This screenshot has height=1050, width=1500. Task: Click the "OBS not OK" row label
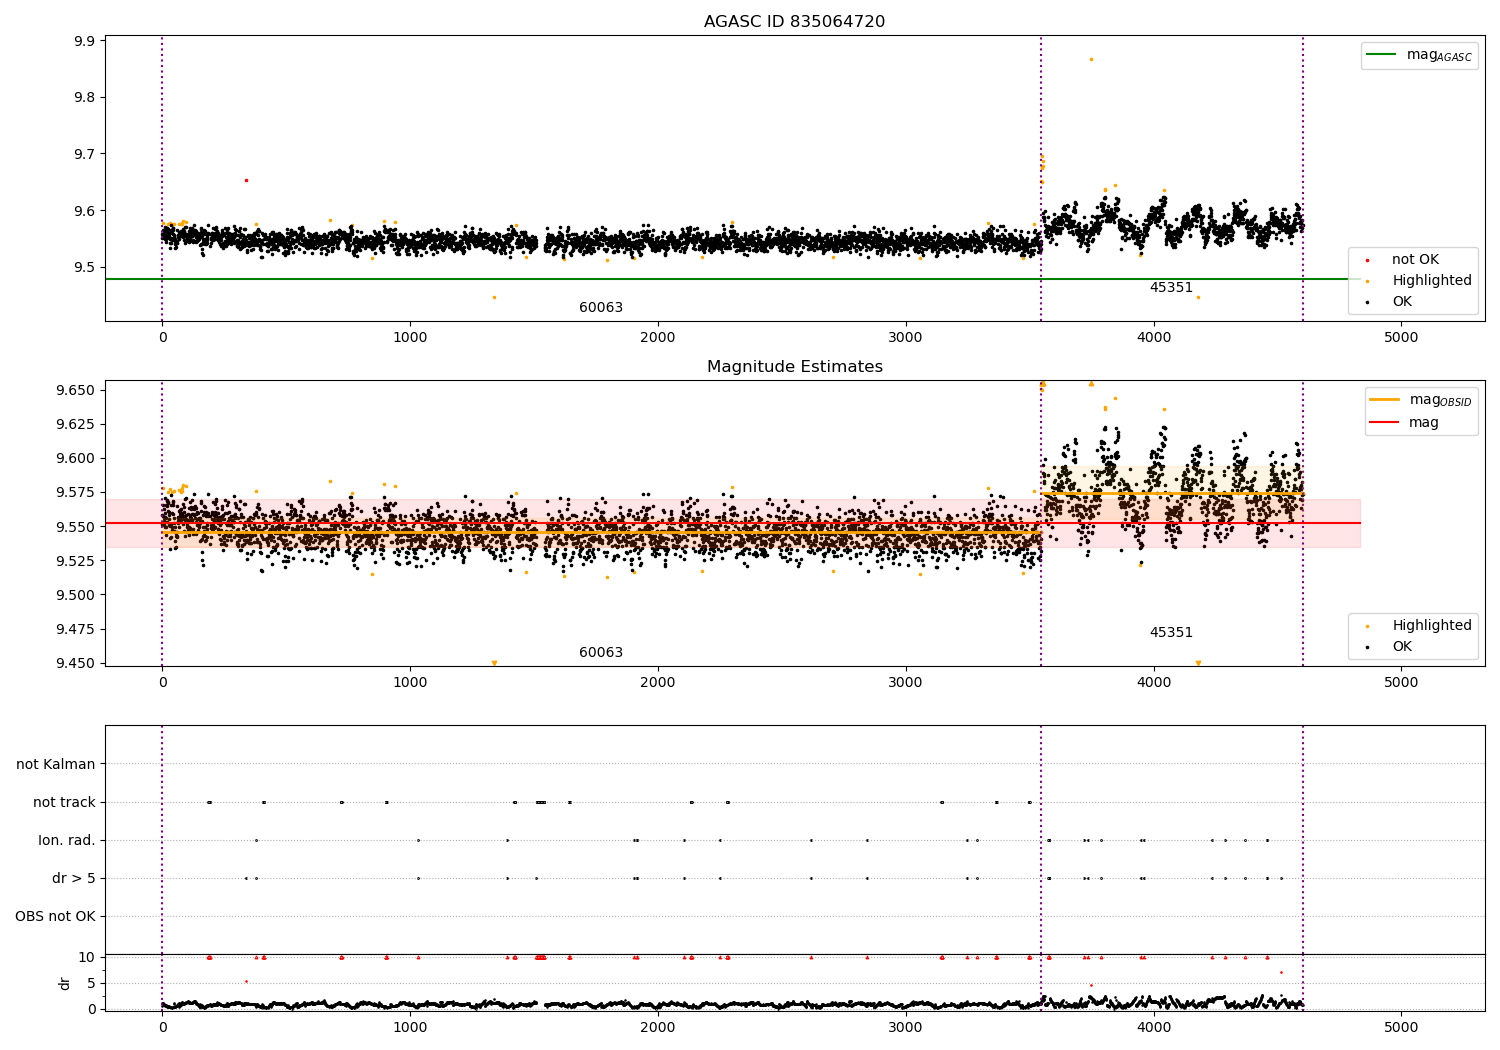(55, 917)
